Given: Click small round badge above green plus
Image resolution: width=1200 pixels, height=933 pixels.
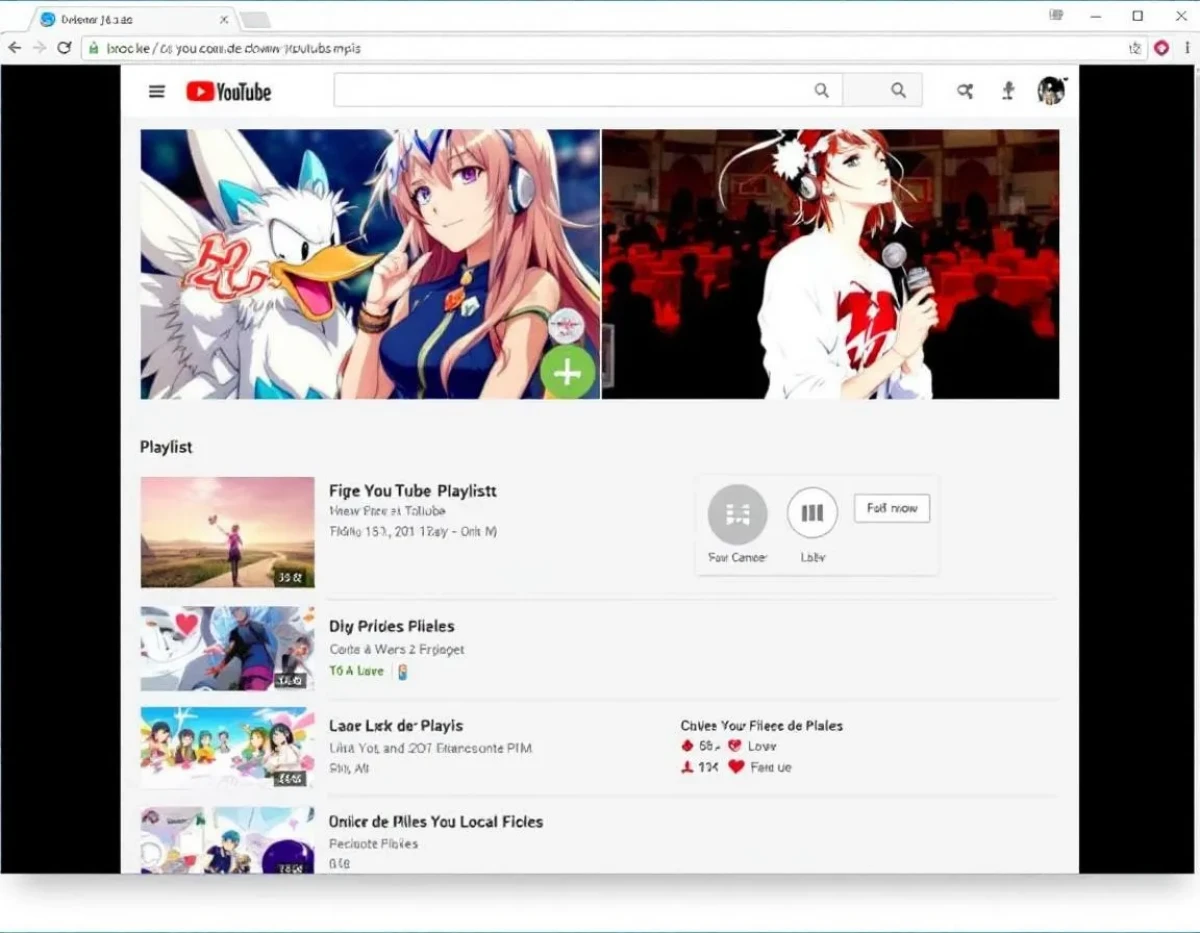Looking at the screenshot, I should click(x=565, y=327).
